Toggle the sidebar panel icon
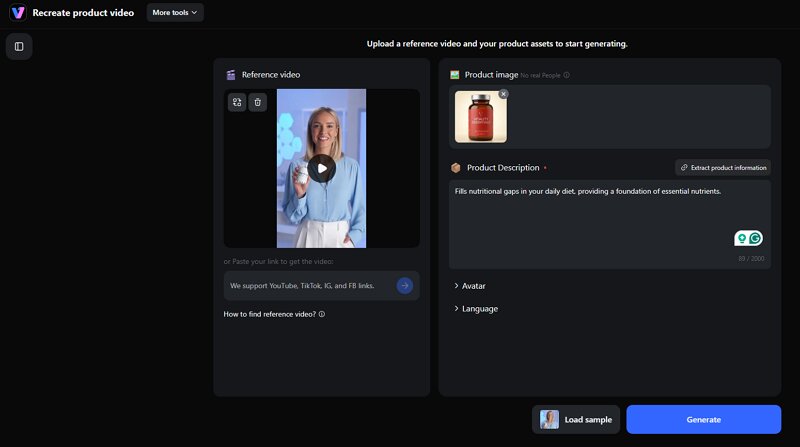The width and height of the screenshot is (800, 447). [19, 46]
